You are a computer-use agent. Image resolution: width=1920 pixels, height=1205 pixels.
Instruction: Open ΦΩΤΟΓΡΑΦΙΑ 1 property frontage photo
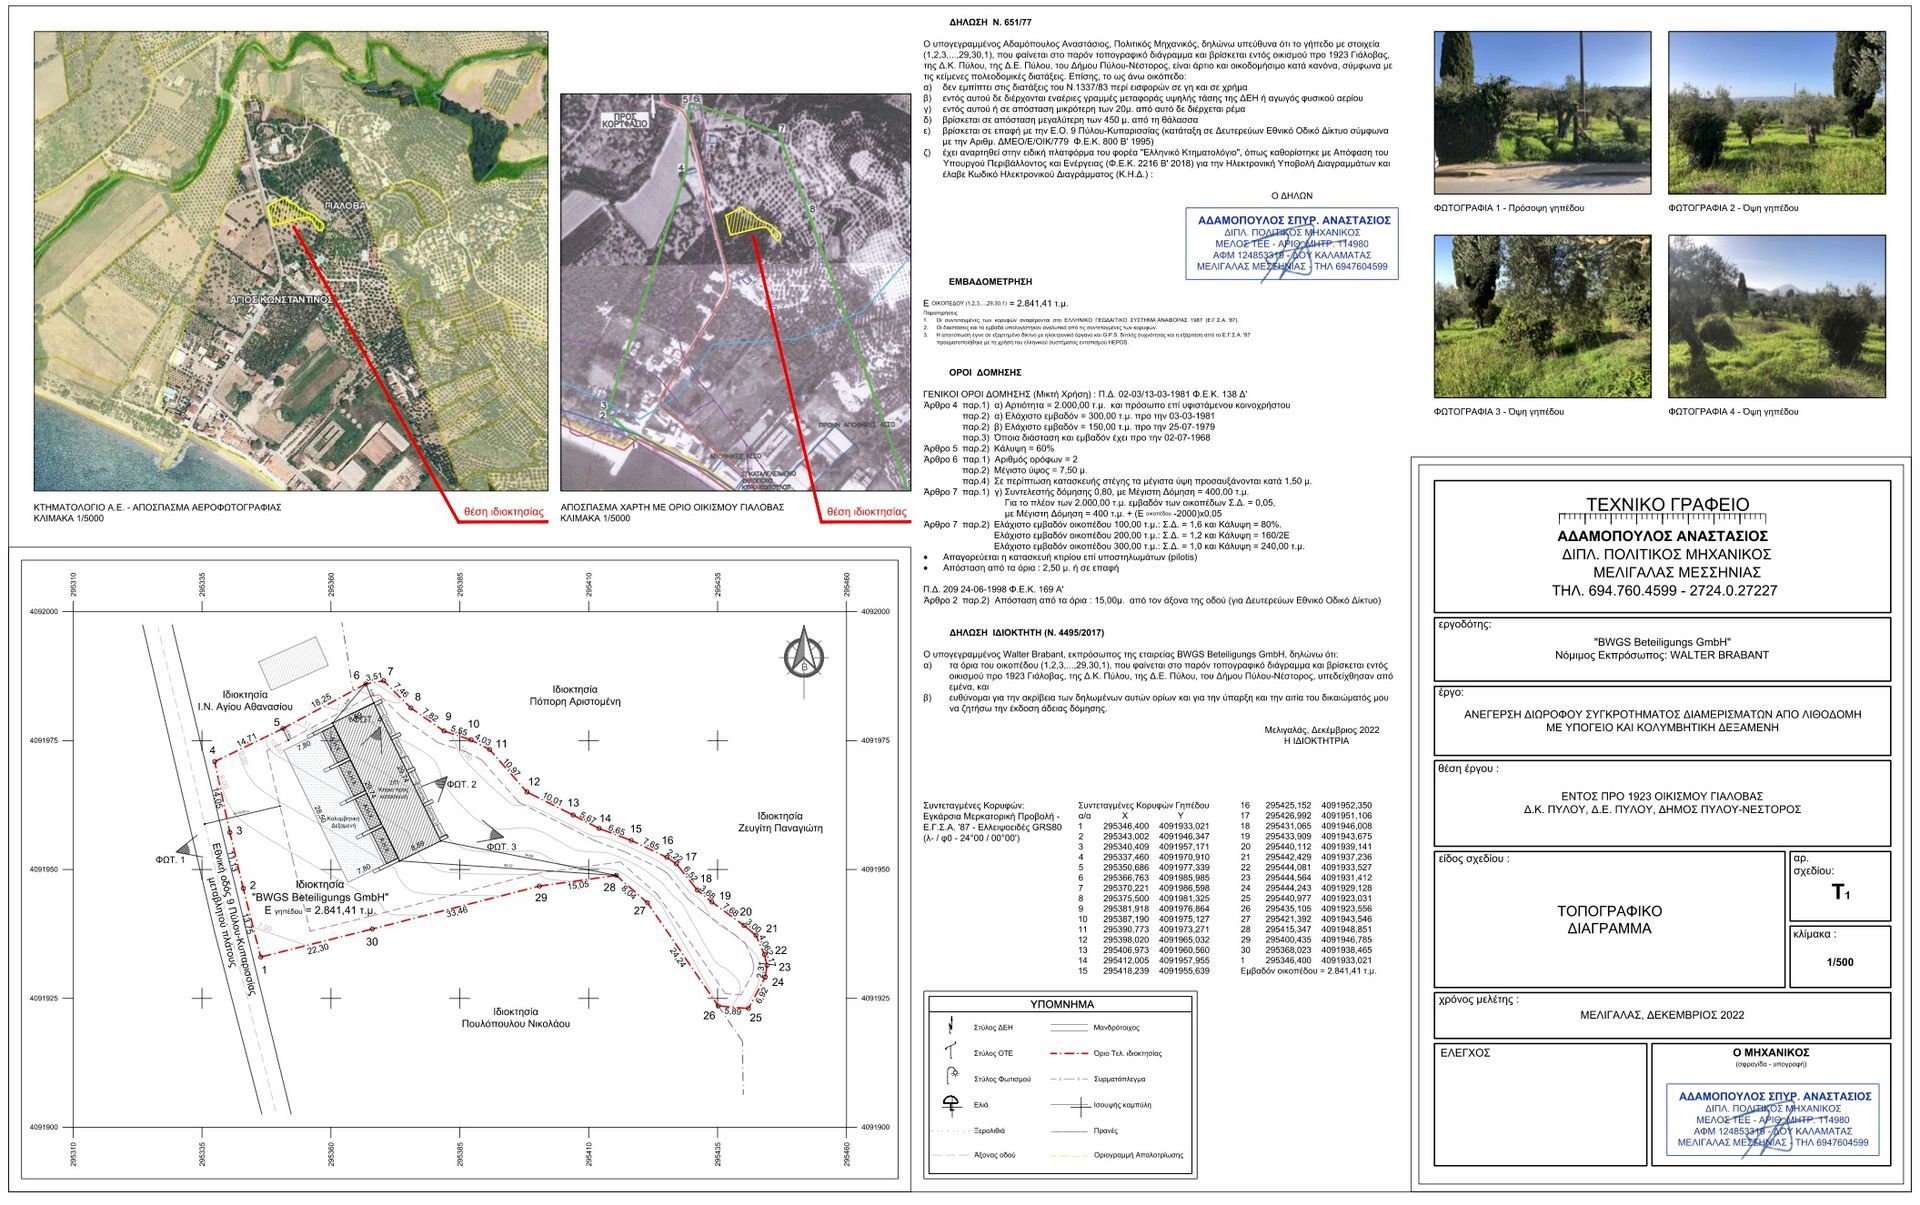click(x=1542, y=112)
